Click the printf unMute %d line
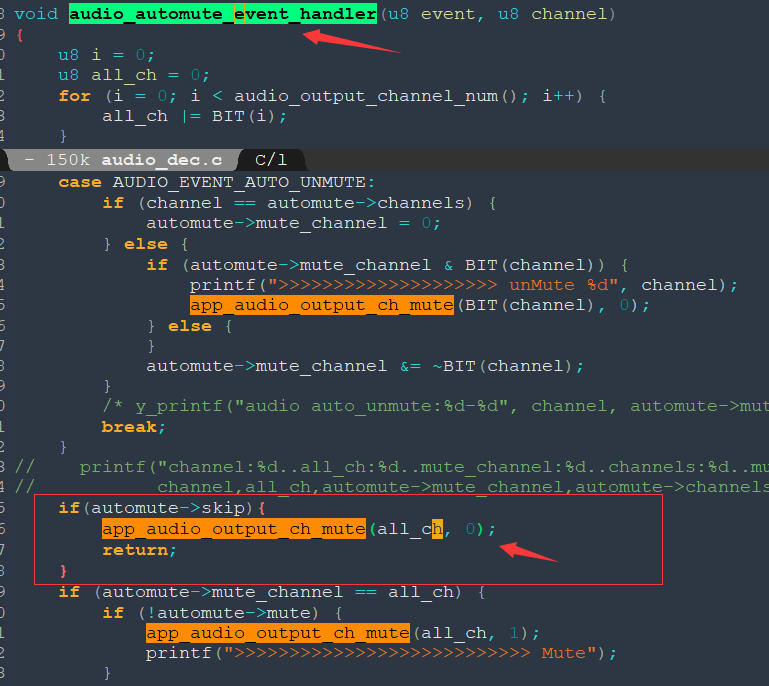This screenshot has height=686, width=769. pyautogui.click(x=464, y=285)
